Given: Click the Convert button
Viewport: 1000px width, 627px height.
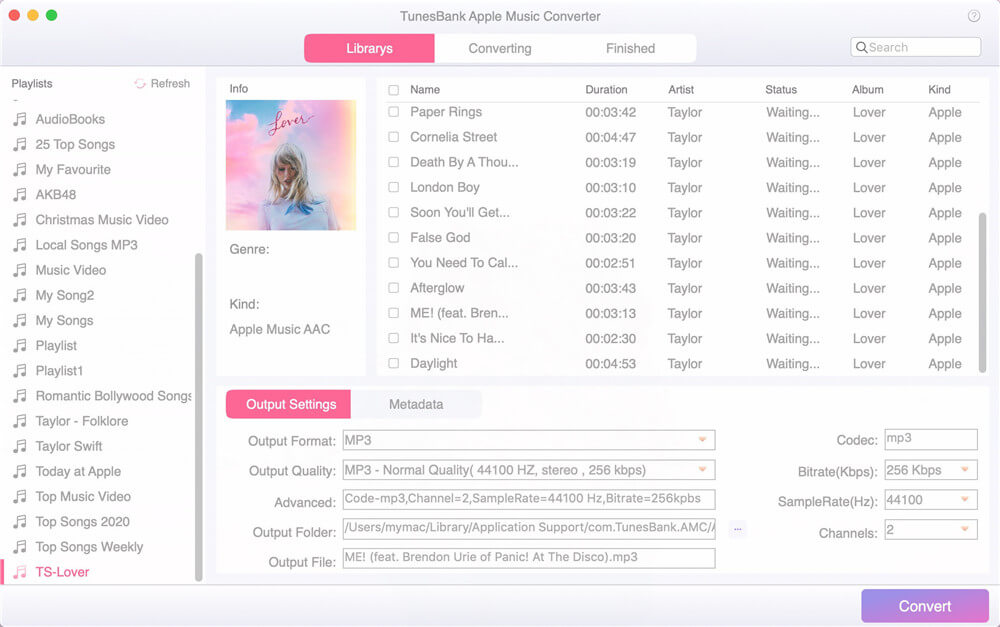Looking at the screenshot, I should point(925,606).
